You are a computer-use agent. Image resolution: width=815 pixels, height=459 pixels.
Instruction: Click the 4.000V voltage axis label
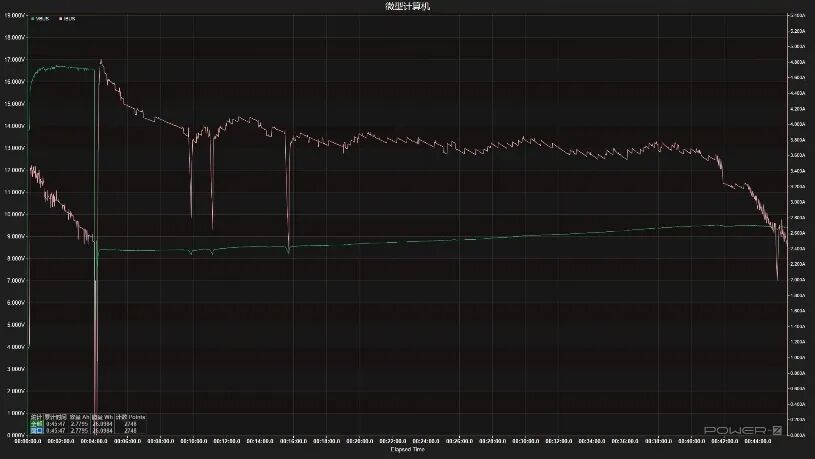[14, 347]
